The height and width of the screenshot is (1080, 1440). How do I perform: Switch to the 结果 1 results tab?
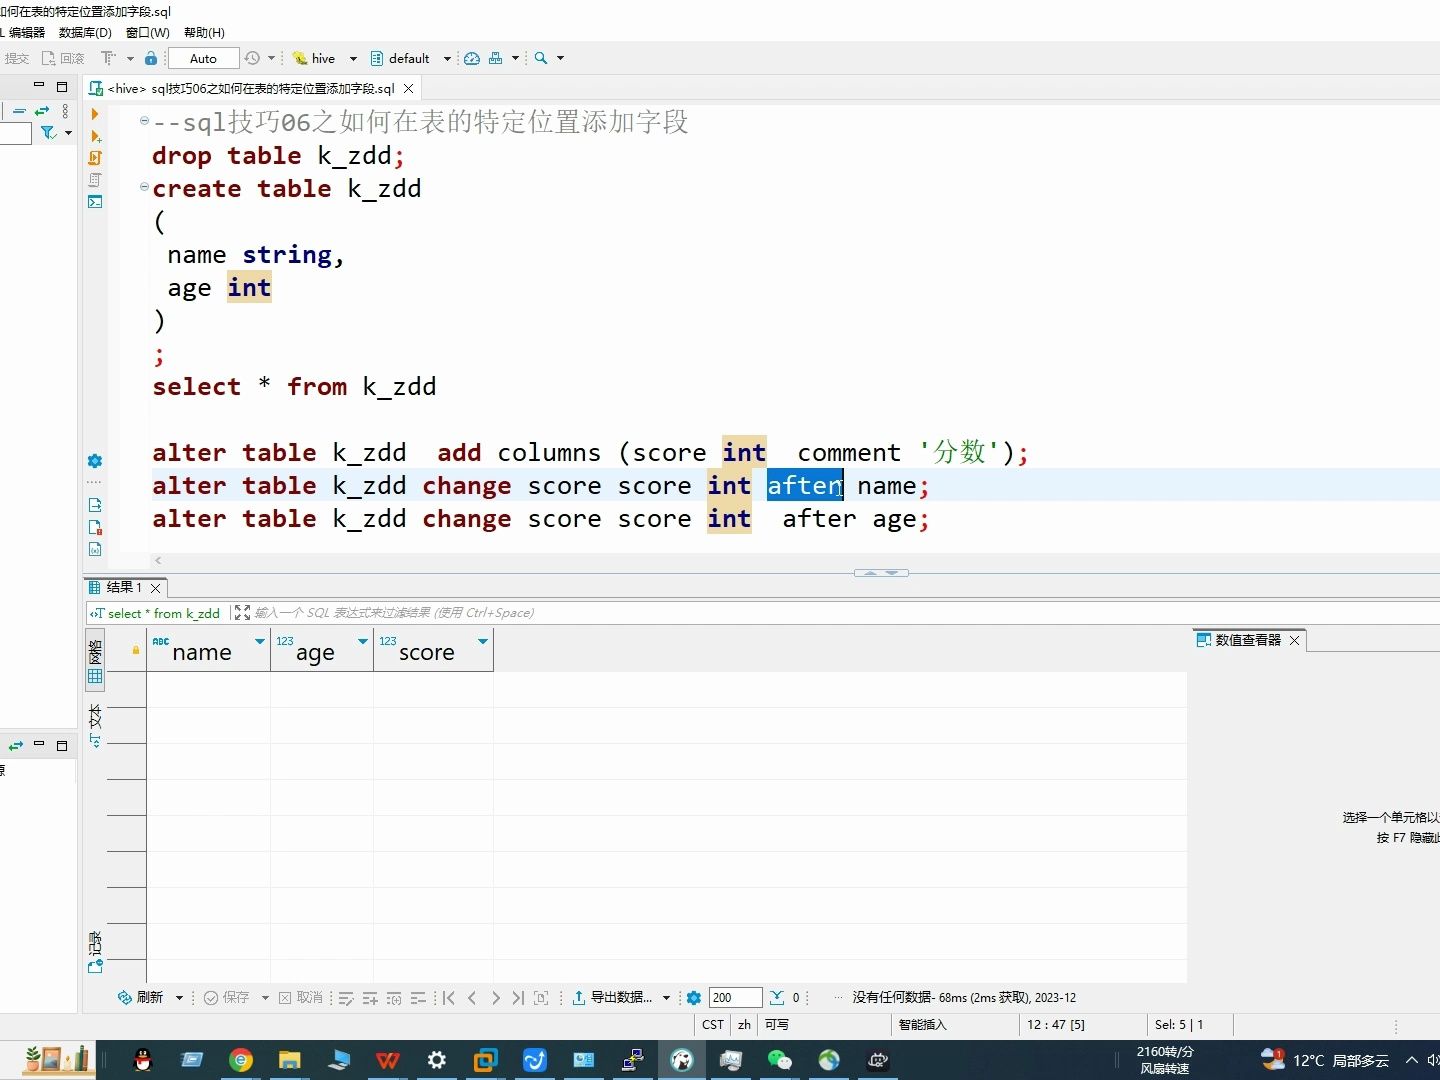[x=124, y=587]
